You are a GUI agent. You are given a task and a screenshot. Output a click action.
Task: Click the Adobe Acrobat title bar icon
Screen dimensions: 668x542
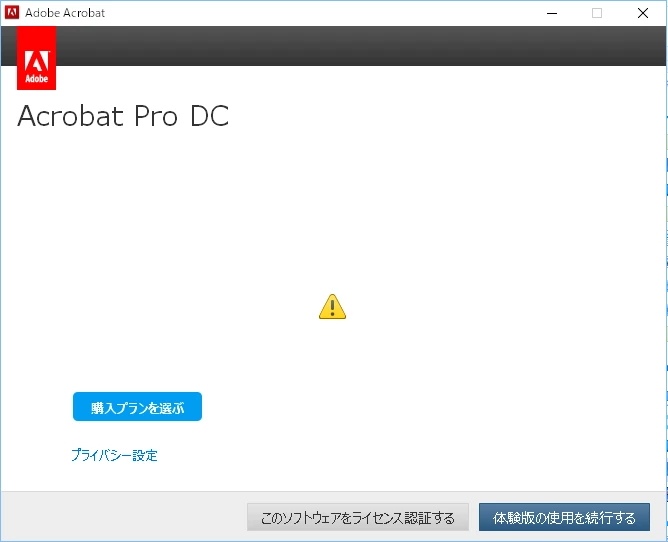point(12,13)
